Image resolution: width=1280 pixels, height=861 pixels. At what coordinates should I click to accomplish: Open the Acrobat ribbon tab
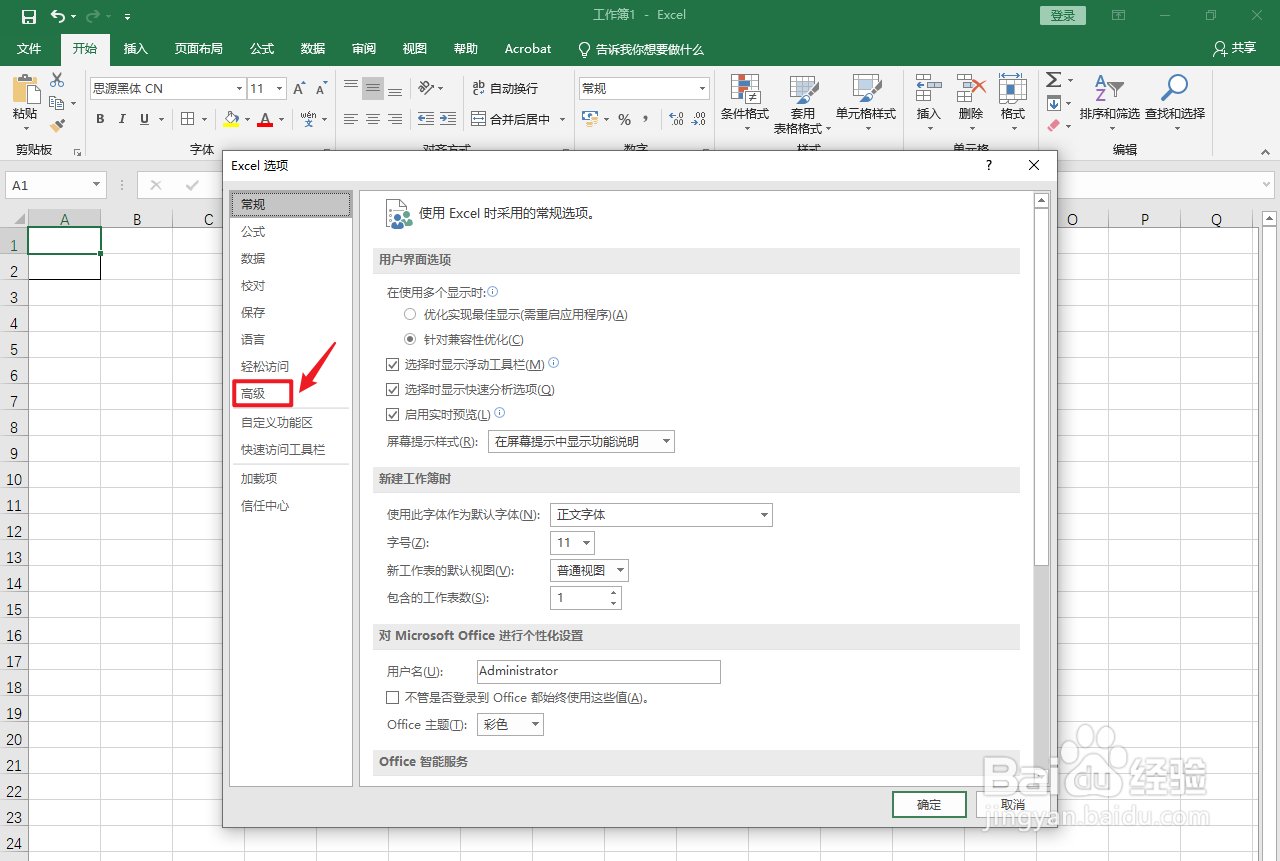527,48
